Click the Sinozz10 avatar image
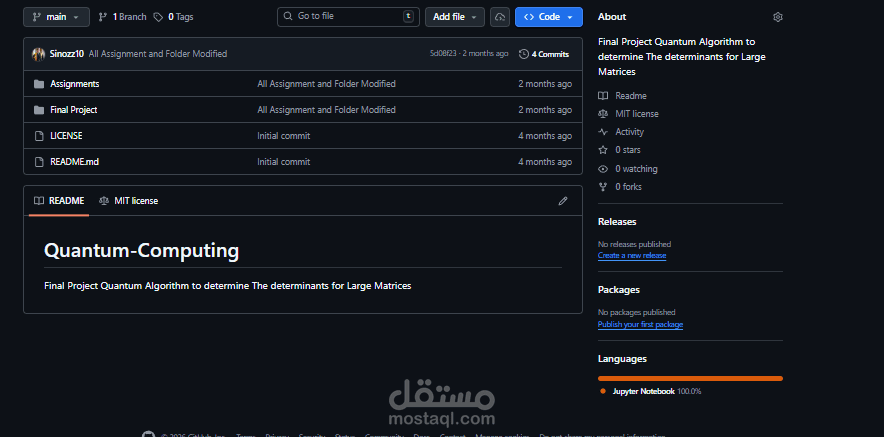The height and width of the screenshot is (437, 884). (x=38, y=54)
